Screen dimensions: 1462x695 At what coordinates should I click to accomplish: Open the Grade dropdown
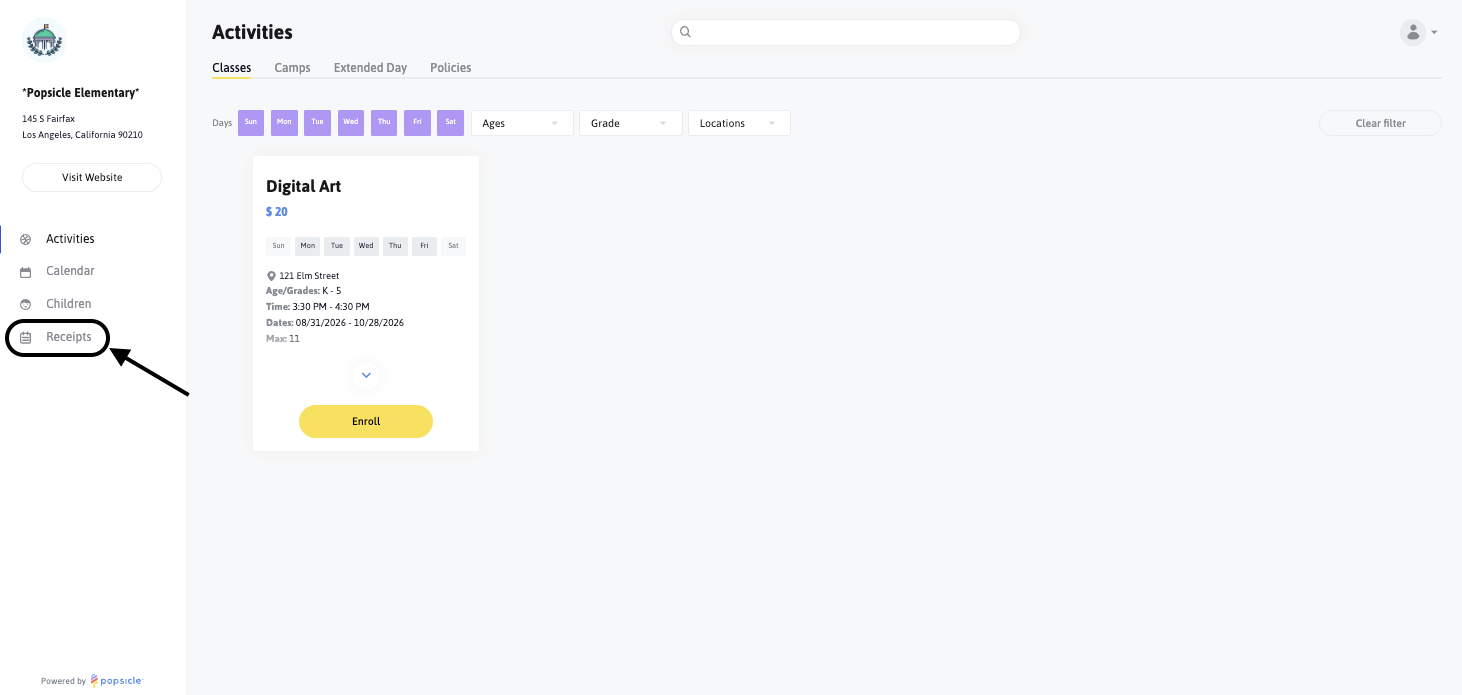631,123
